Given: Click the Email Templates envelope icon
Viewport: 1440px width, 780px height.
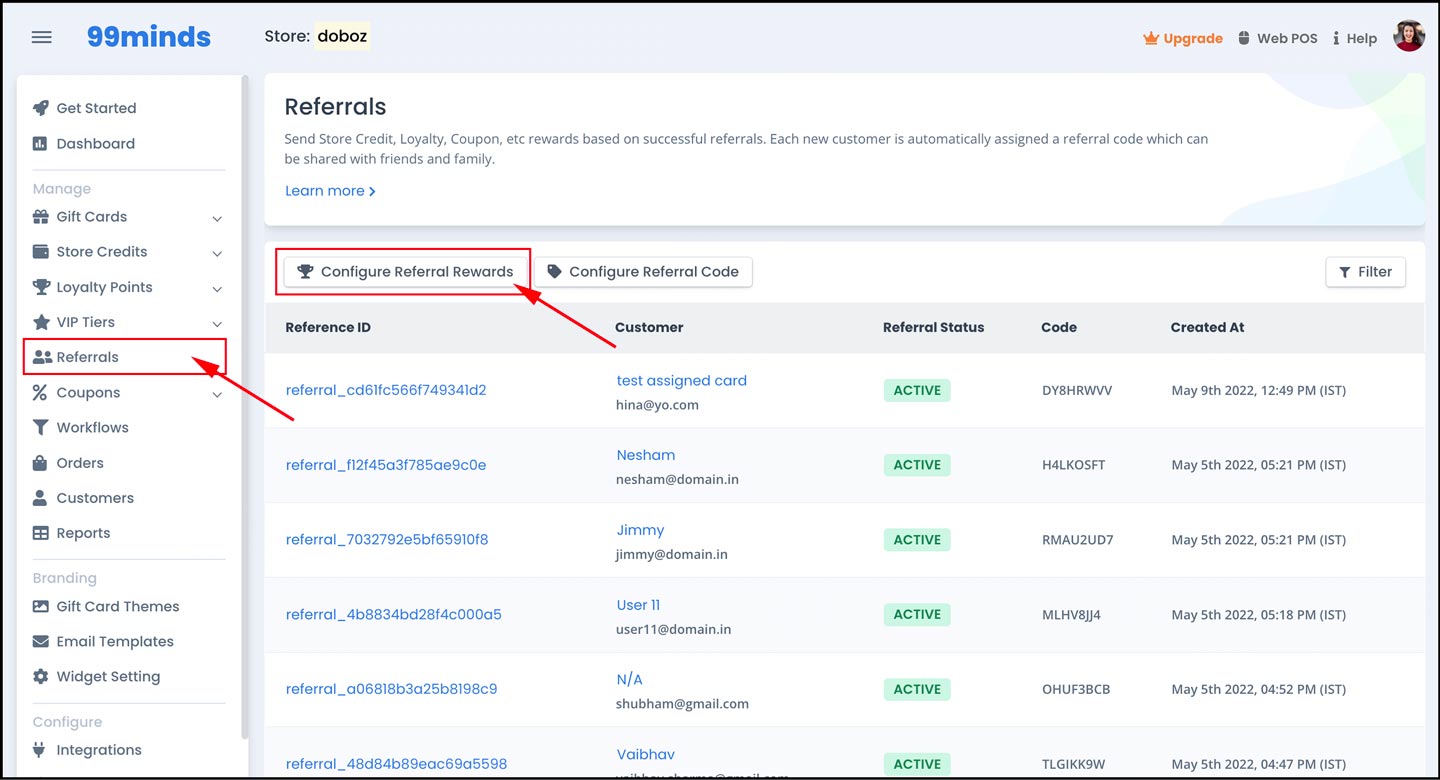Looking at the screenshot, I should click(x=40, y=641).
